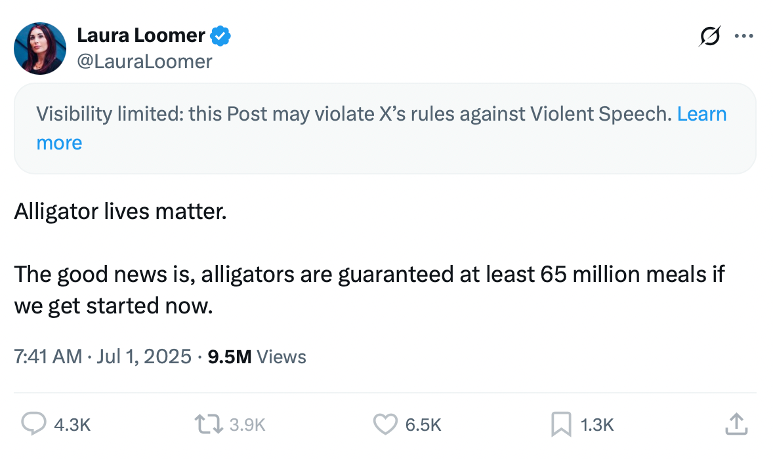Click the blue verified badge
774x460 pixels.
tap(221, 36)
